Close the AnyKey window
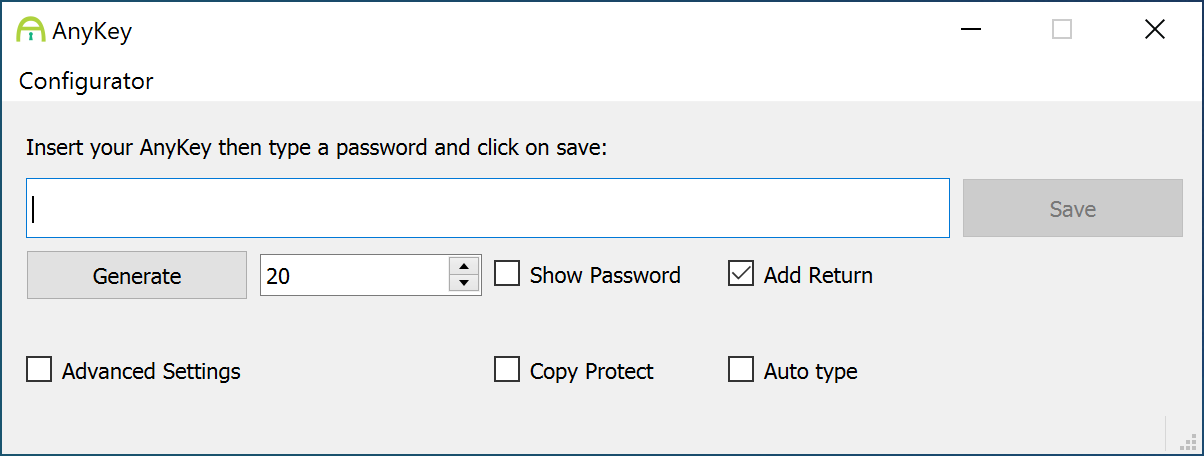1204x456 pixels. [1154, 30]
